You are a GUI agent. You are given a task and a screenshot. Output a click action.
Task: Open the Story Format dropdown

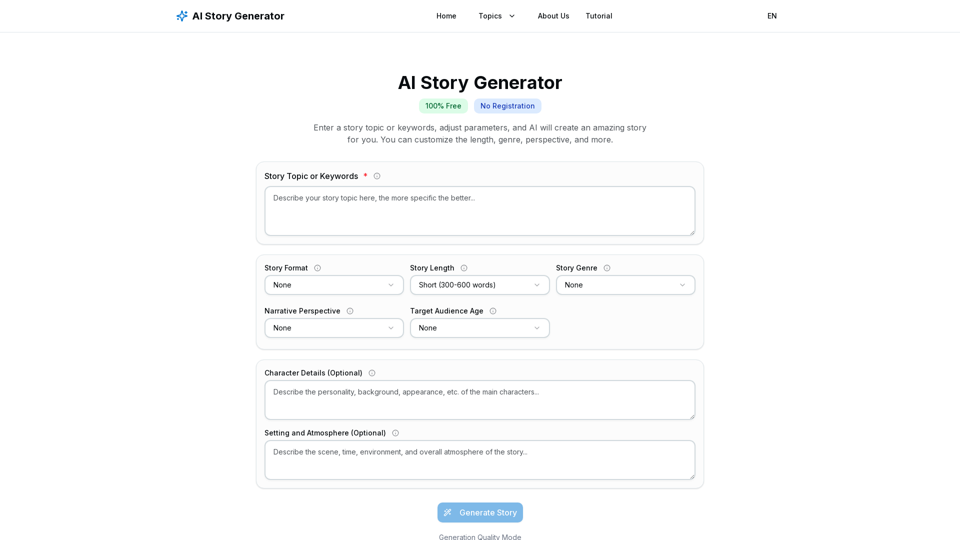point(334,285)
